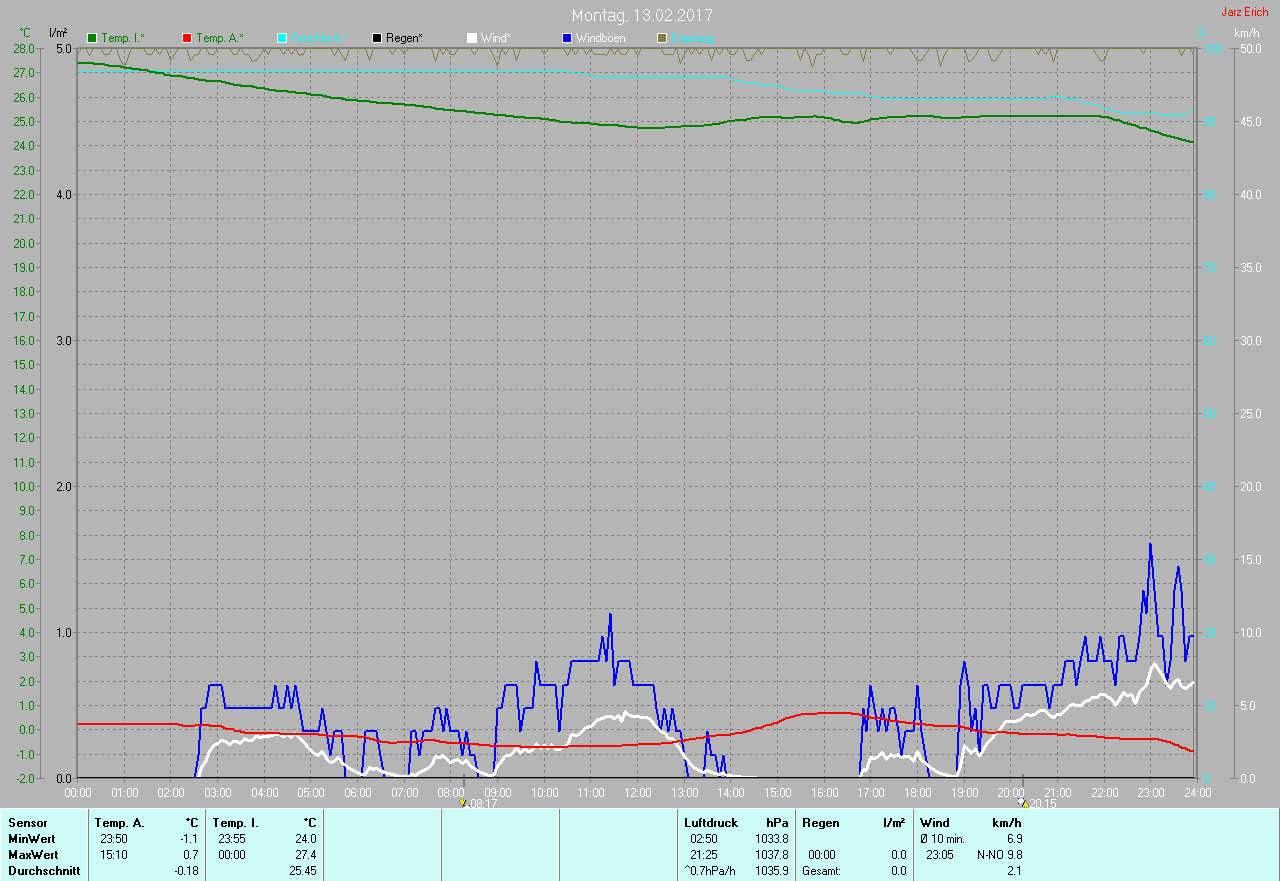Toggle the Temp. A.* series label
This screenshot has width=1280, height=881.
tap(219, 38)
